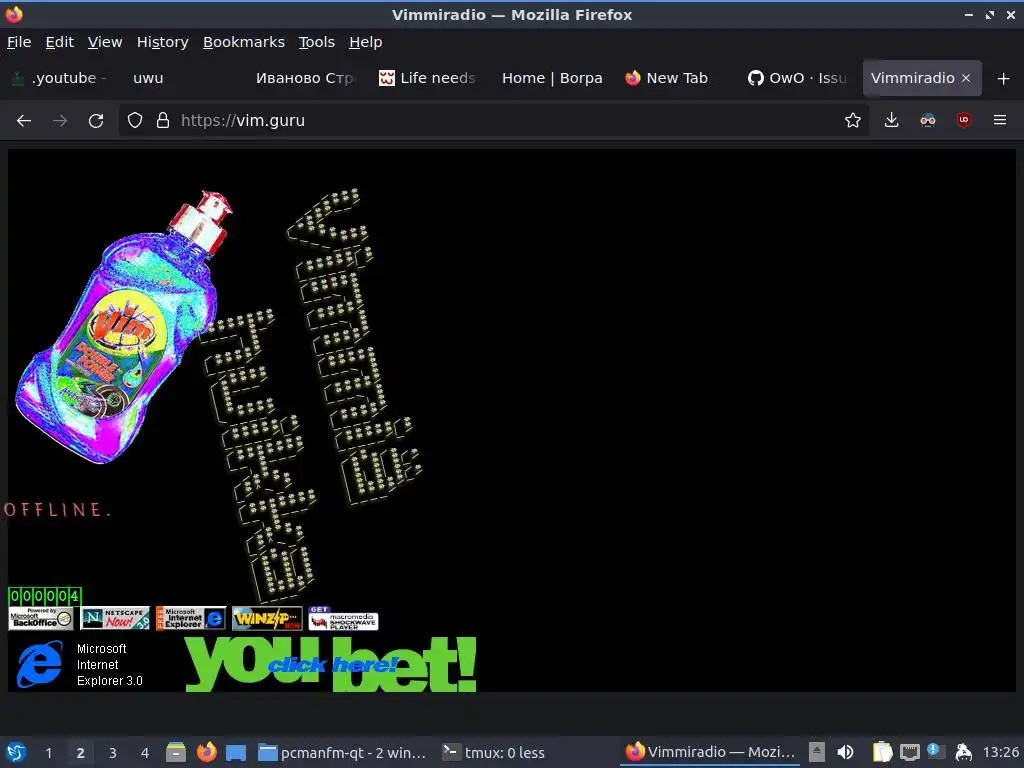Open the Downloads panel
This screenshot has width=1024, height=768.
(x=891, y=120)
